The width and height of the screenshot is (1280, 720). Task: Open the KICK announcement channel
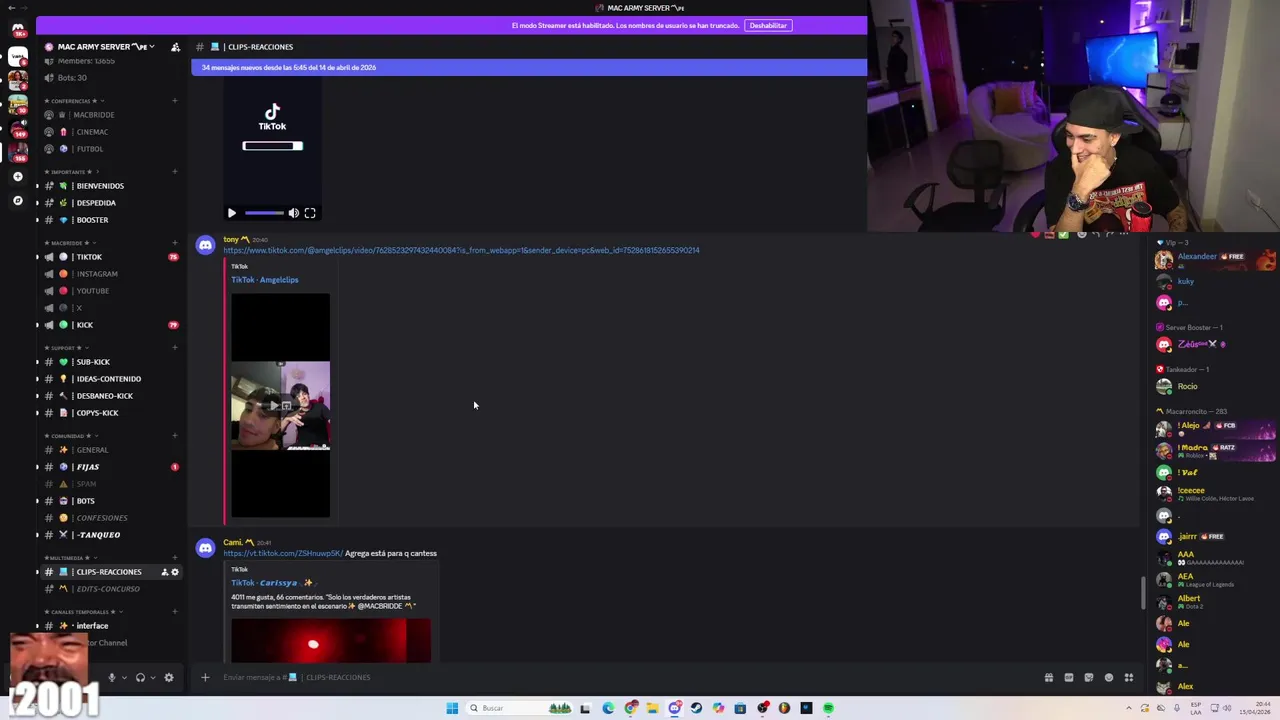tap(110, 325)
